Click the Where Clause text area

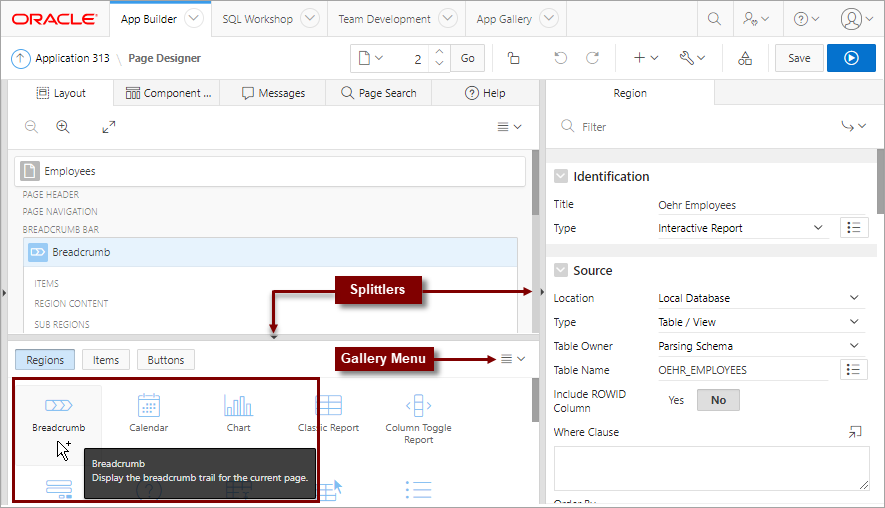(711, 468)
